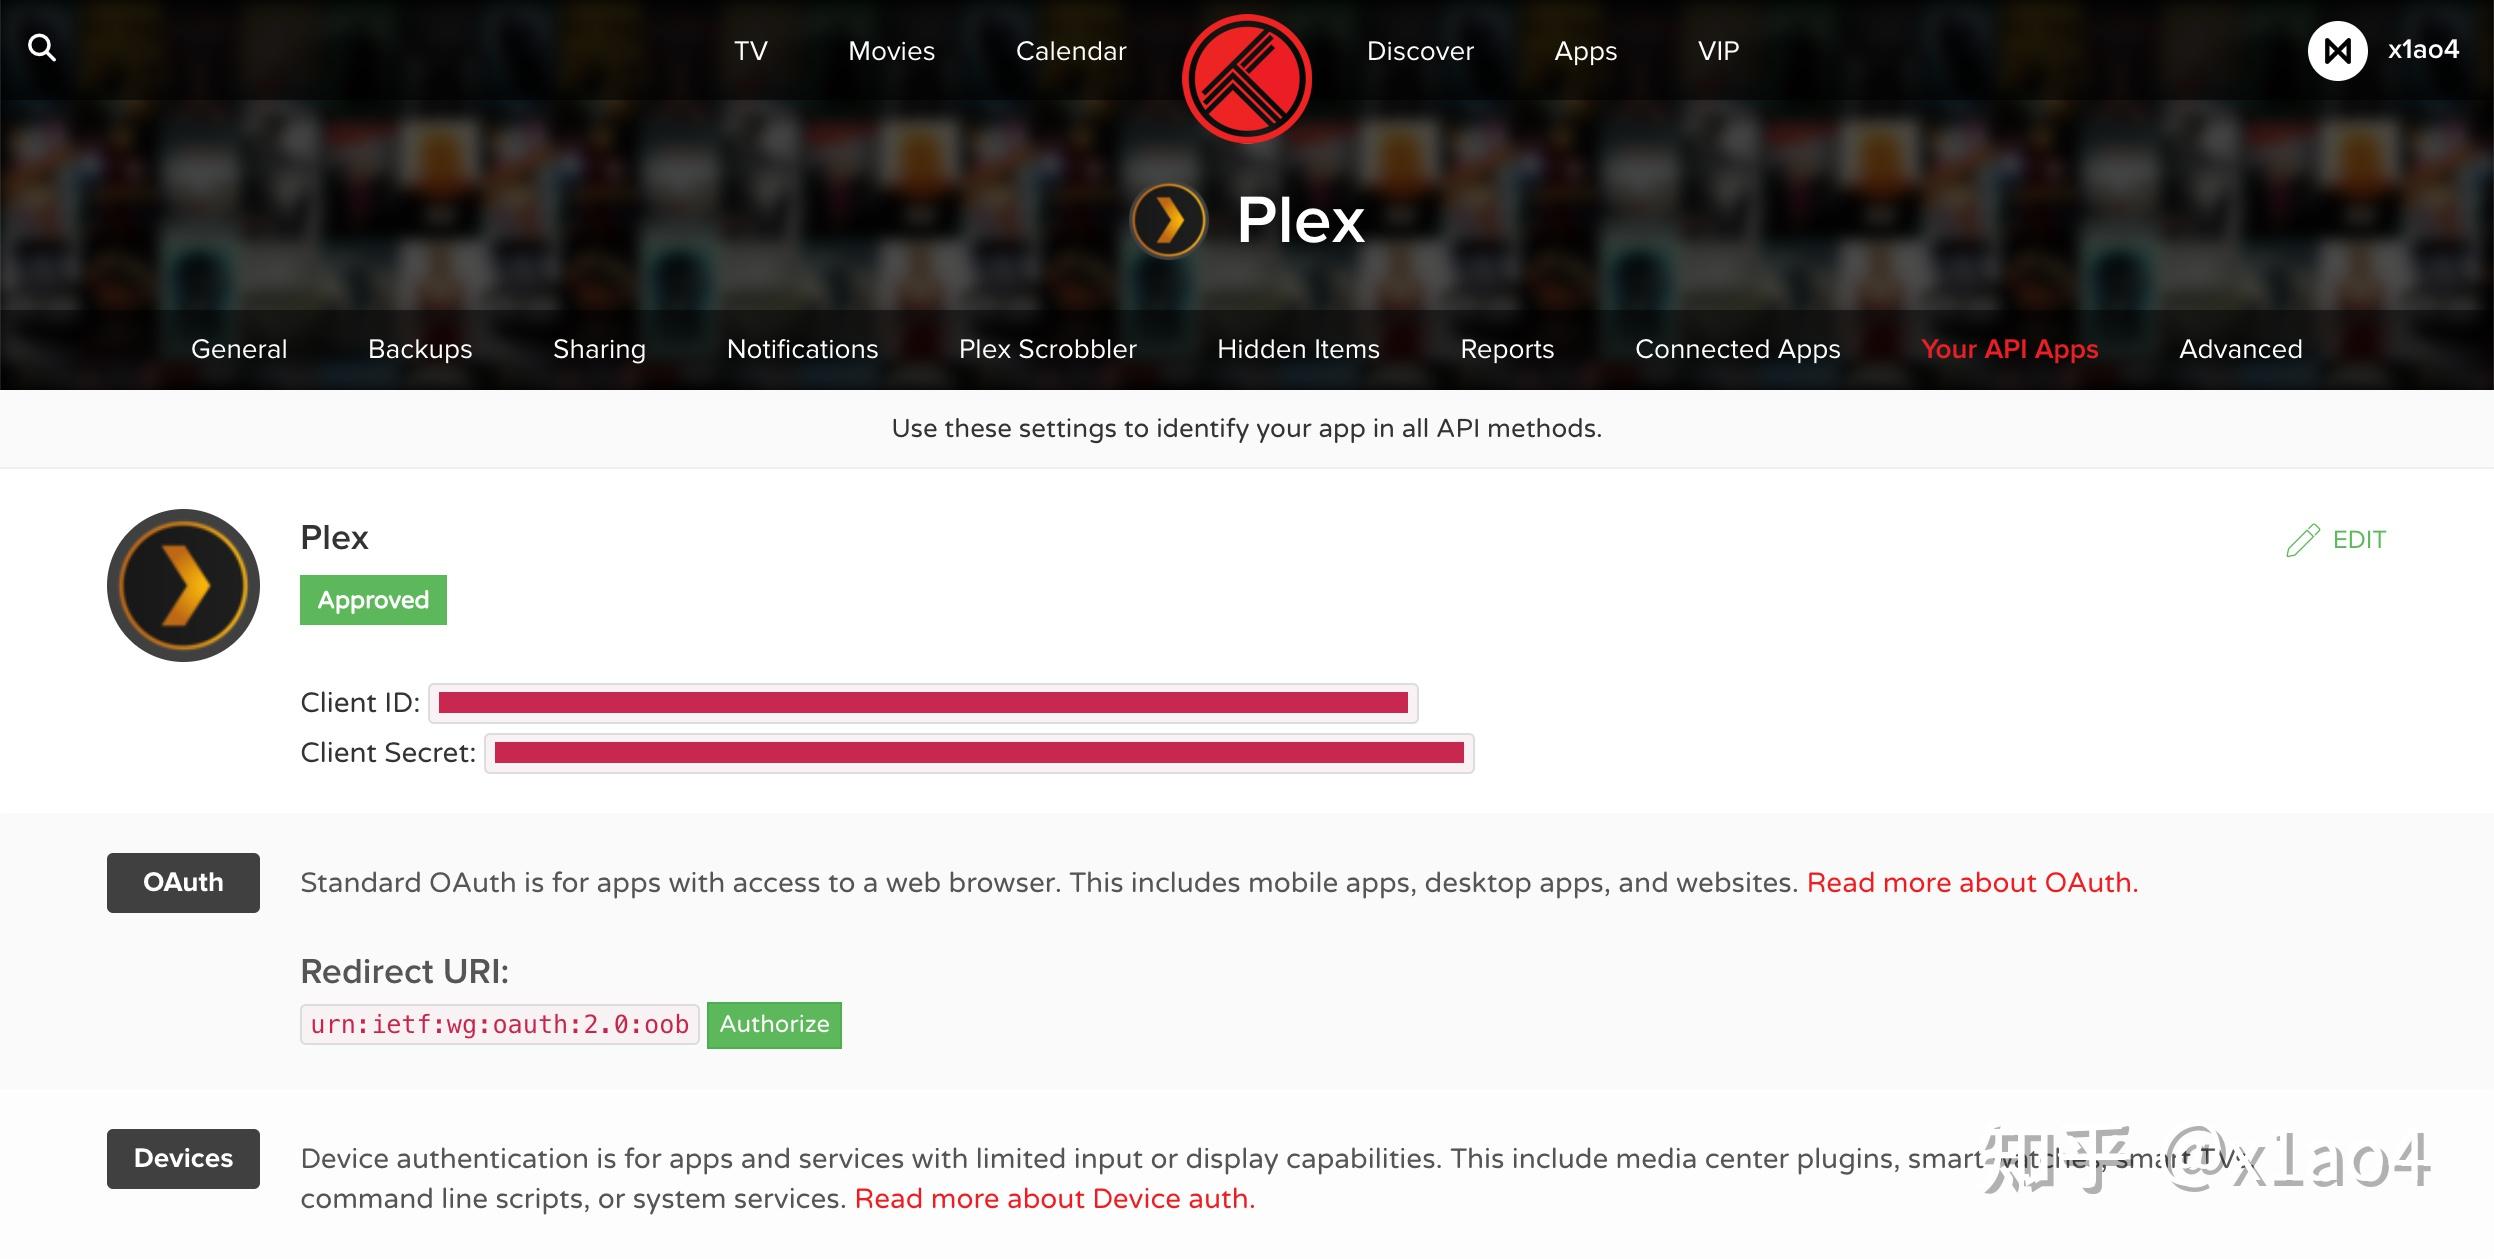Open search with the magnifying glass icon

tap(42, 46)
